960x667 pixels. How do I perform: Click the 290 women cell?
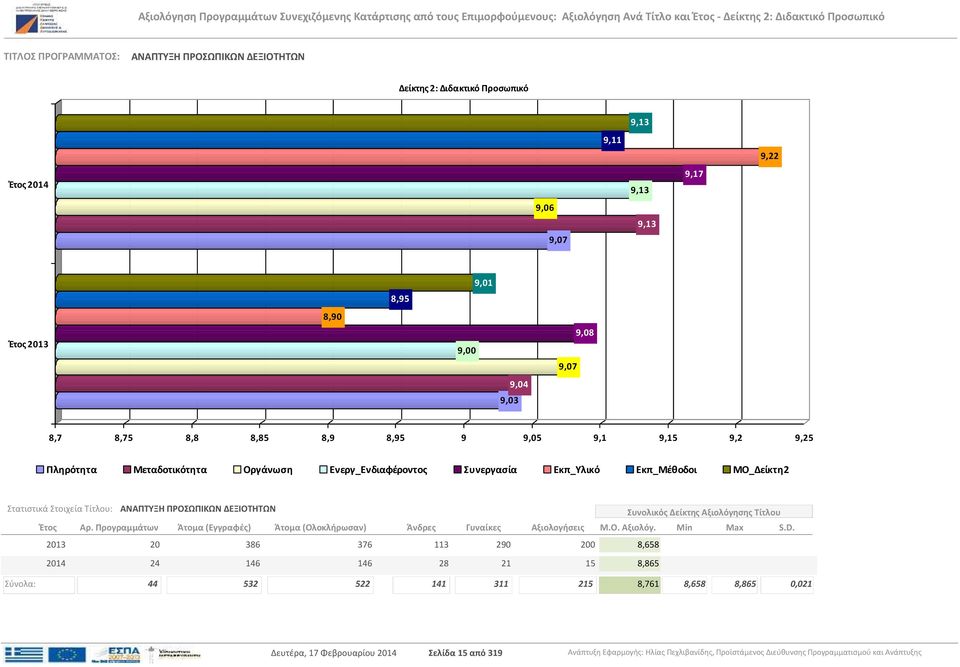pyautogui.click(x=503, y=545)
